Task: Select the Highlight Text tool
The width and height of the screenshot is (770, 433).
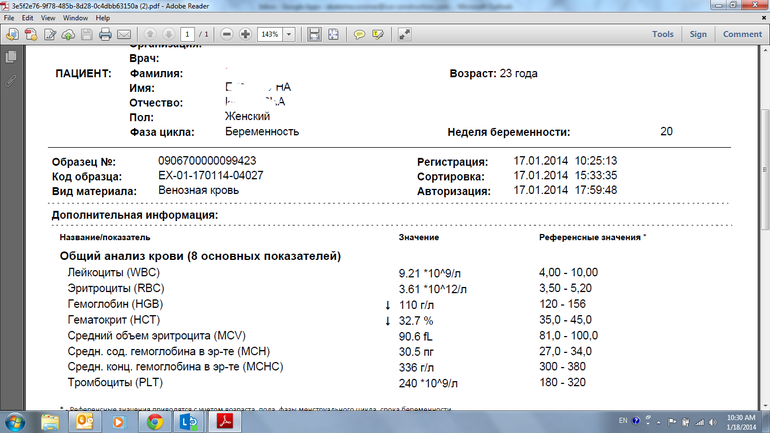Action: 378,34
